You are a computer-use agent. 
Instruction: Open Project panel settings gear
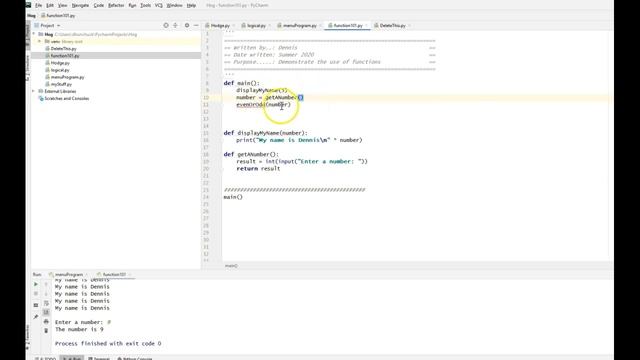click(187, 25)
